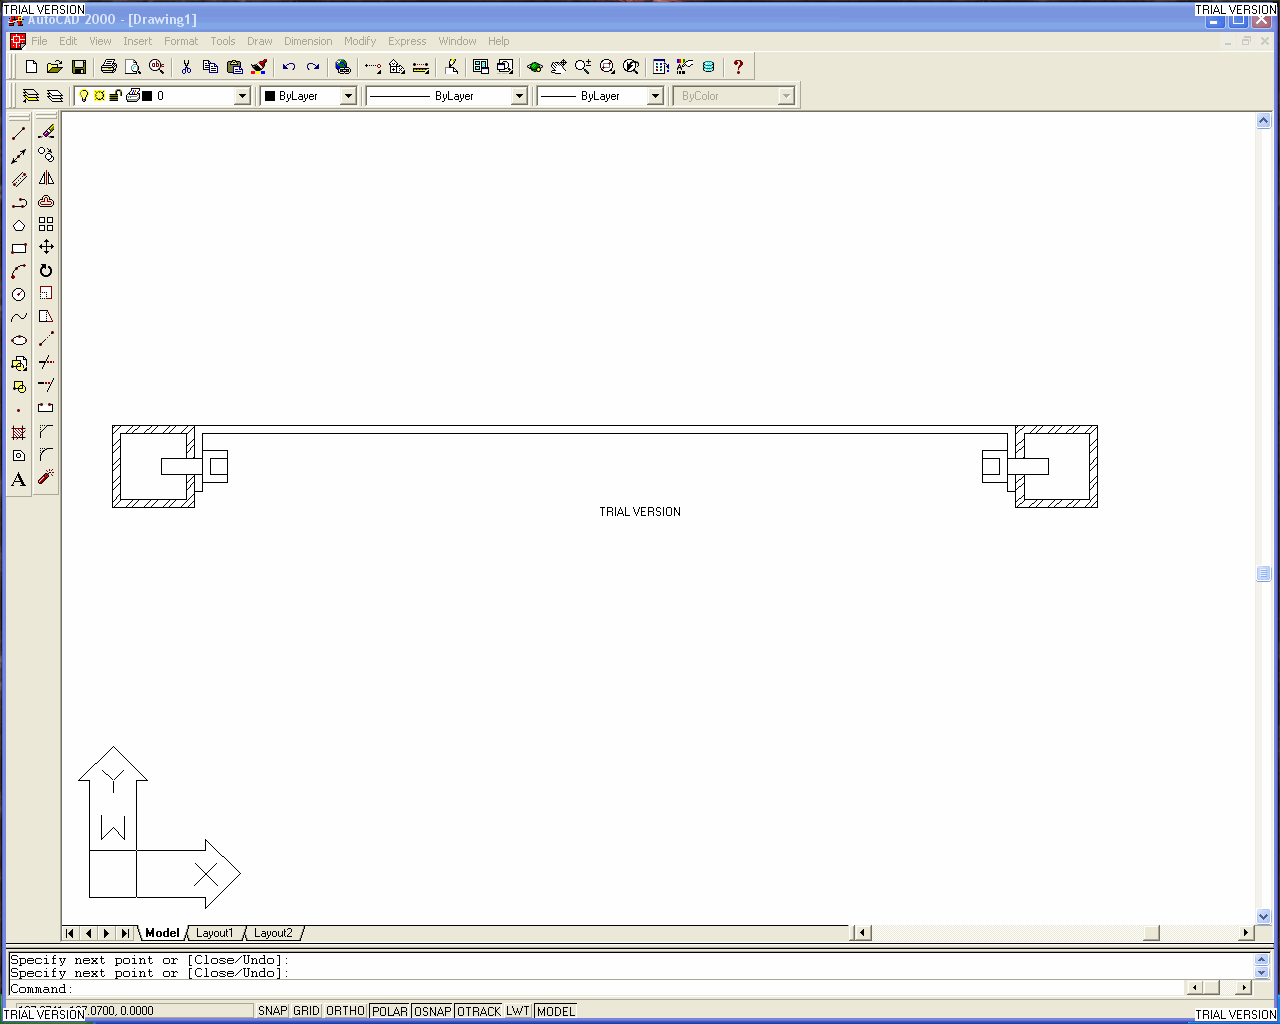Open the ByLayer color dropdown
The image size is (1280, 1024).
348,96
